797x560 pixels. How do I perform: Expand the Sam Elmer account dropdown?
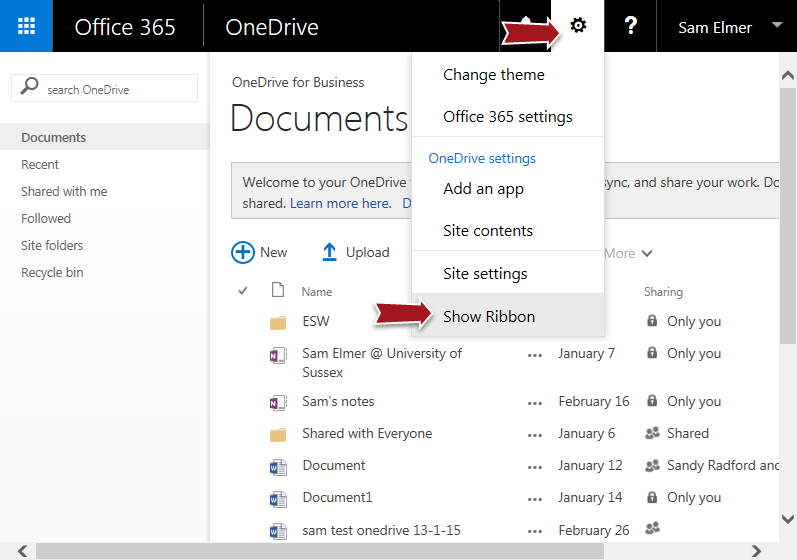tap(777, 24)
